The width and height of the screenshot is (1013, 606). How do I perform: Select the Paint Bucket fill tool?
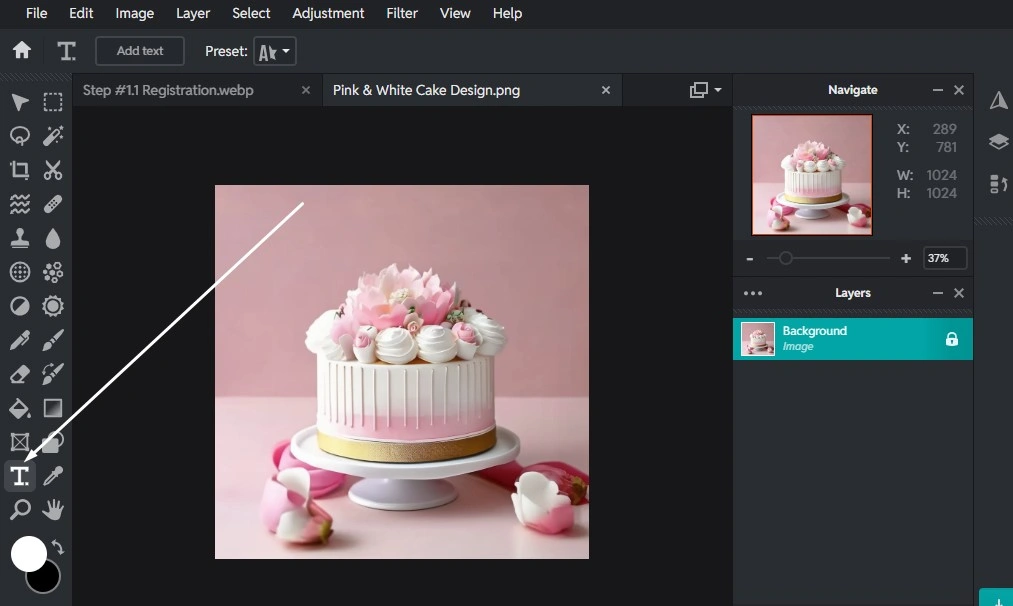(x=20, y=408)
